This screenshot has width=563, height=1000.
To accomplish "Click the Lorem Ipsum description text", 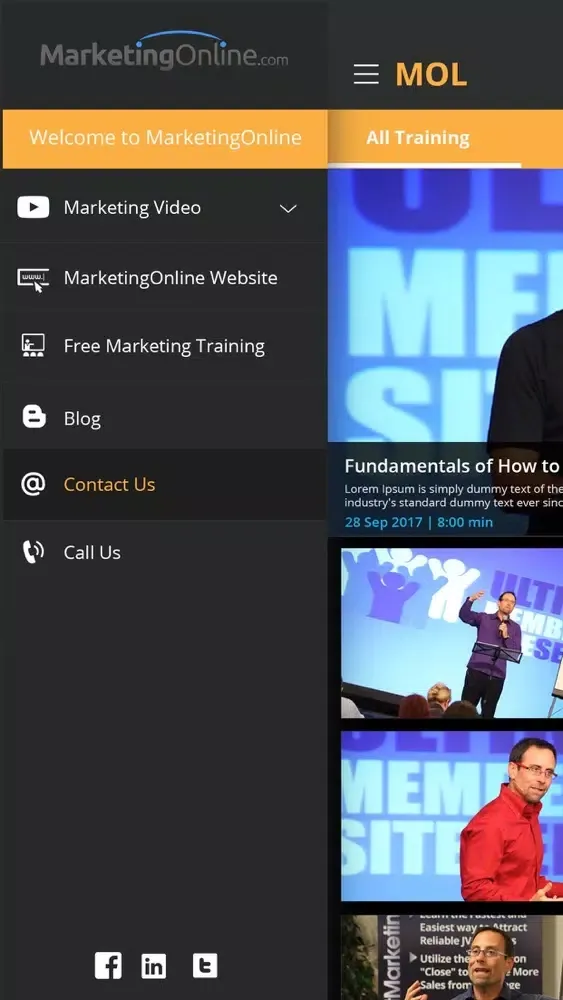I will coord(453,496).
